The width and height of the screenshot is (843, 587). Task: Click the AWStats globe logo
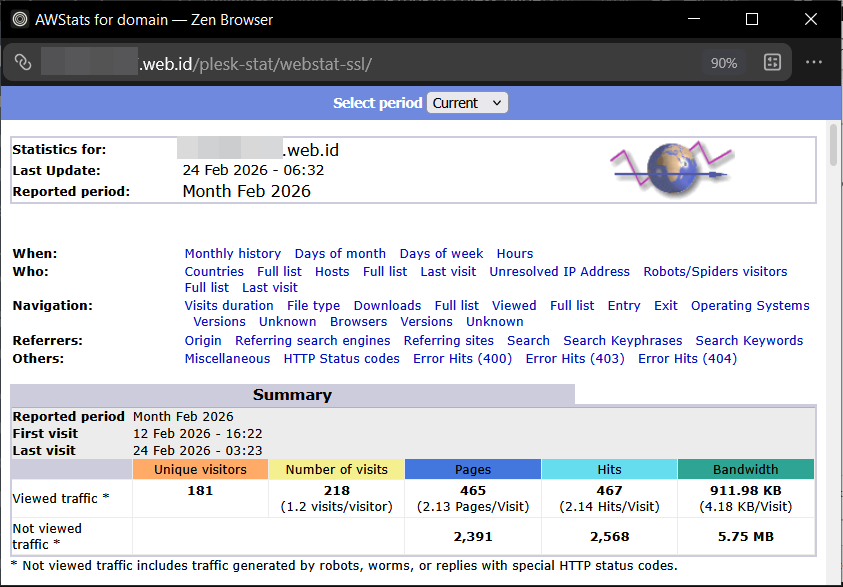tap(671, 169)
